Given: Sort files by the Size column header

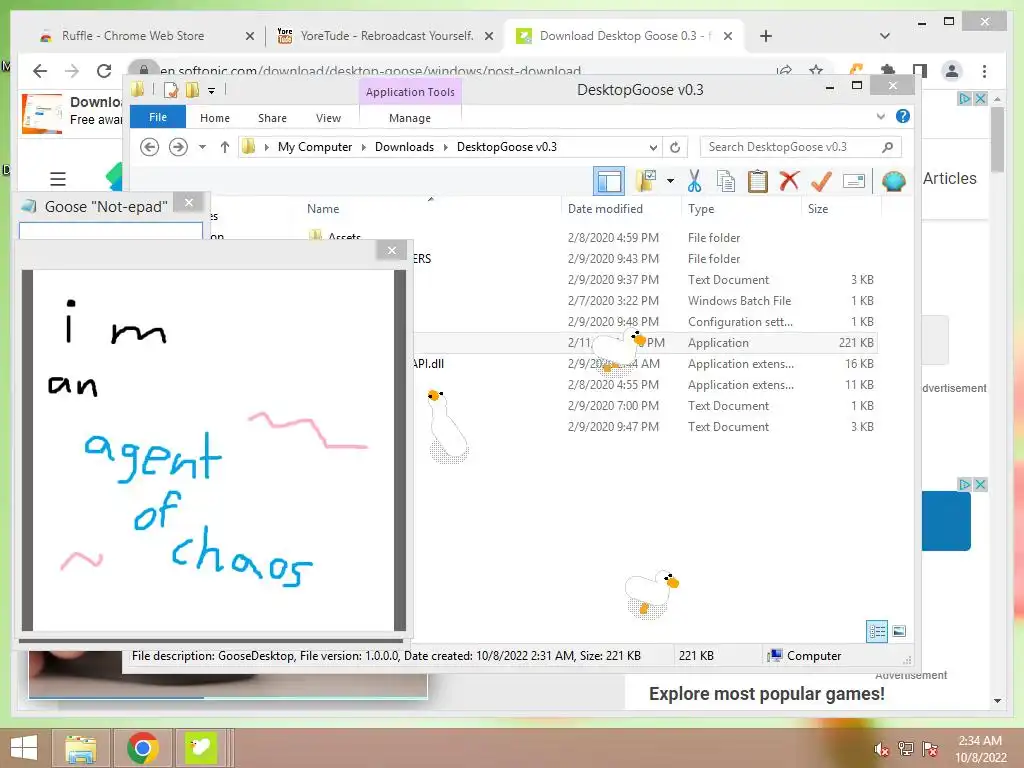Looking at the screenshot, I should tap(818, 209).
